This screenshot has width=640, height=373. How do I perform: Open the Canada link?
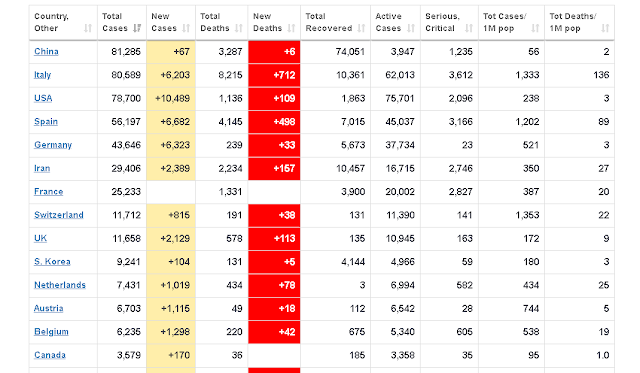pyautogui.click(x=50, y=355)
